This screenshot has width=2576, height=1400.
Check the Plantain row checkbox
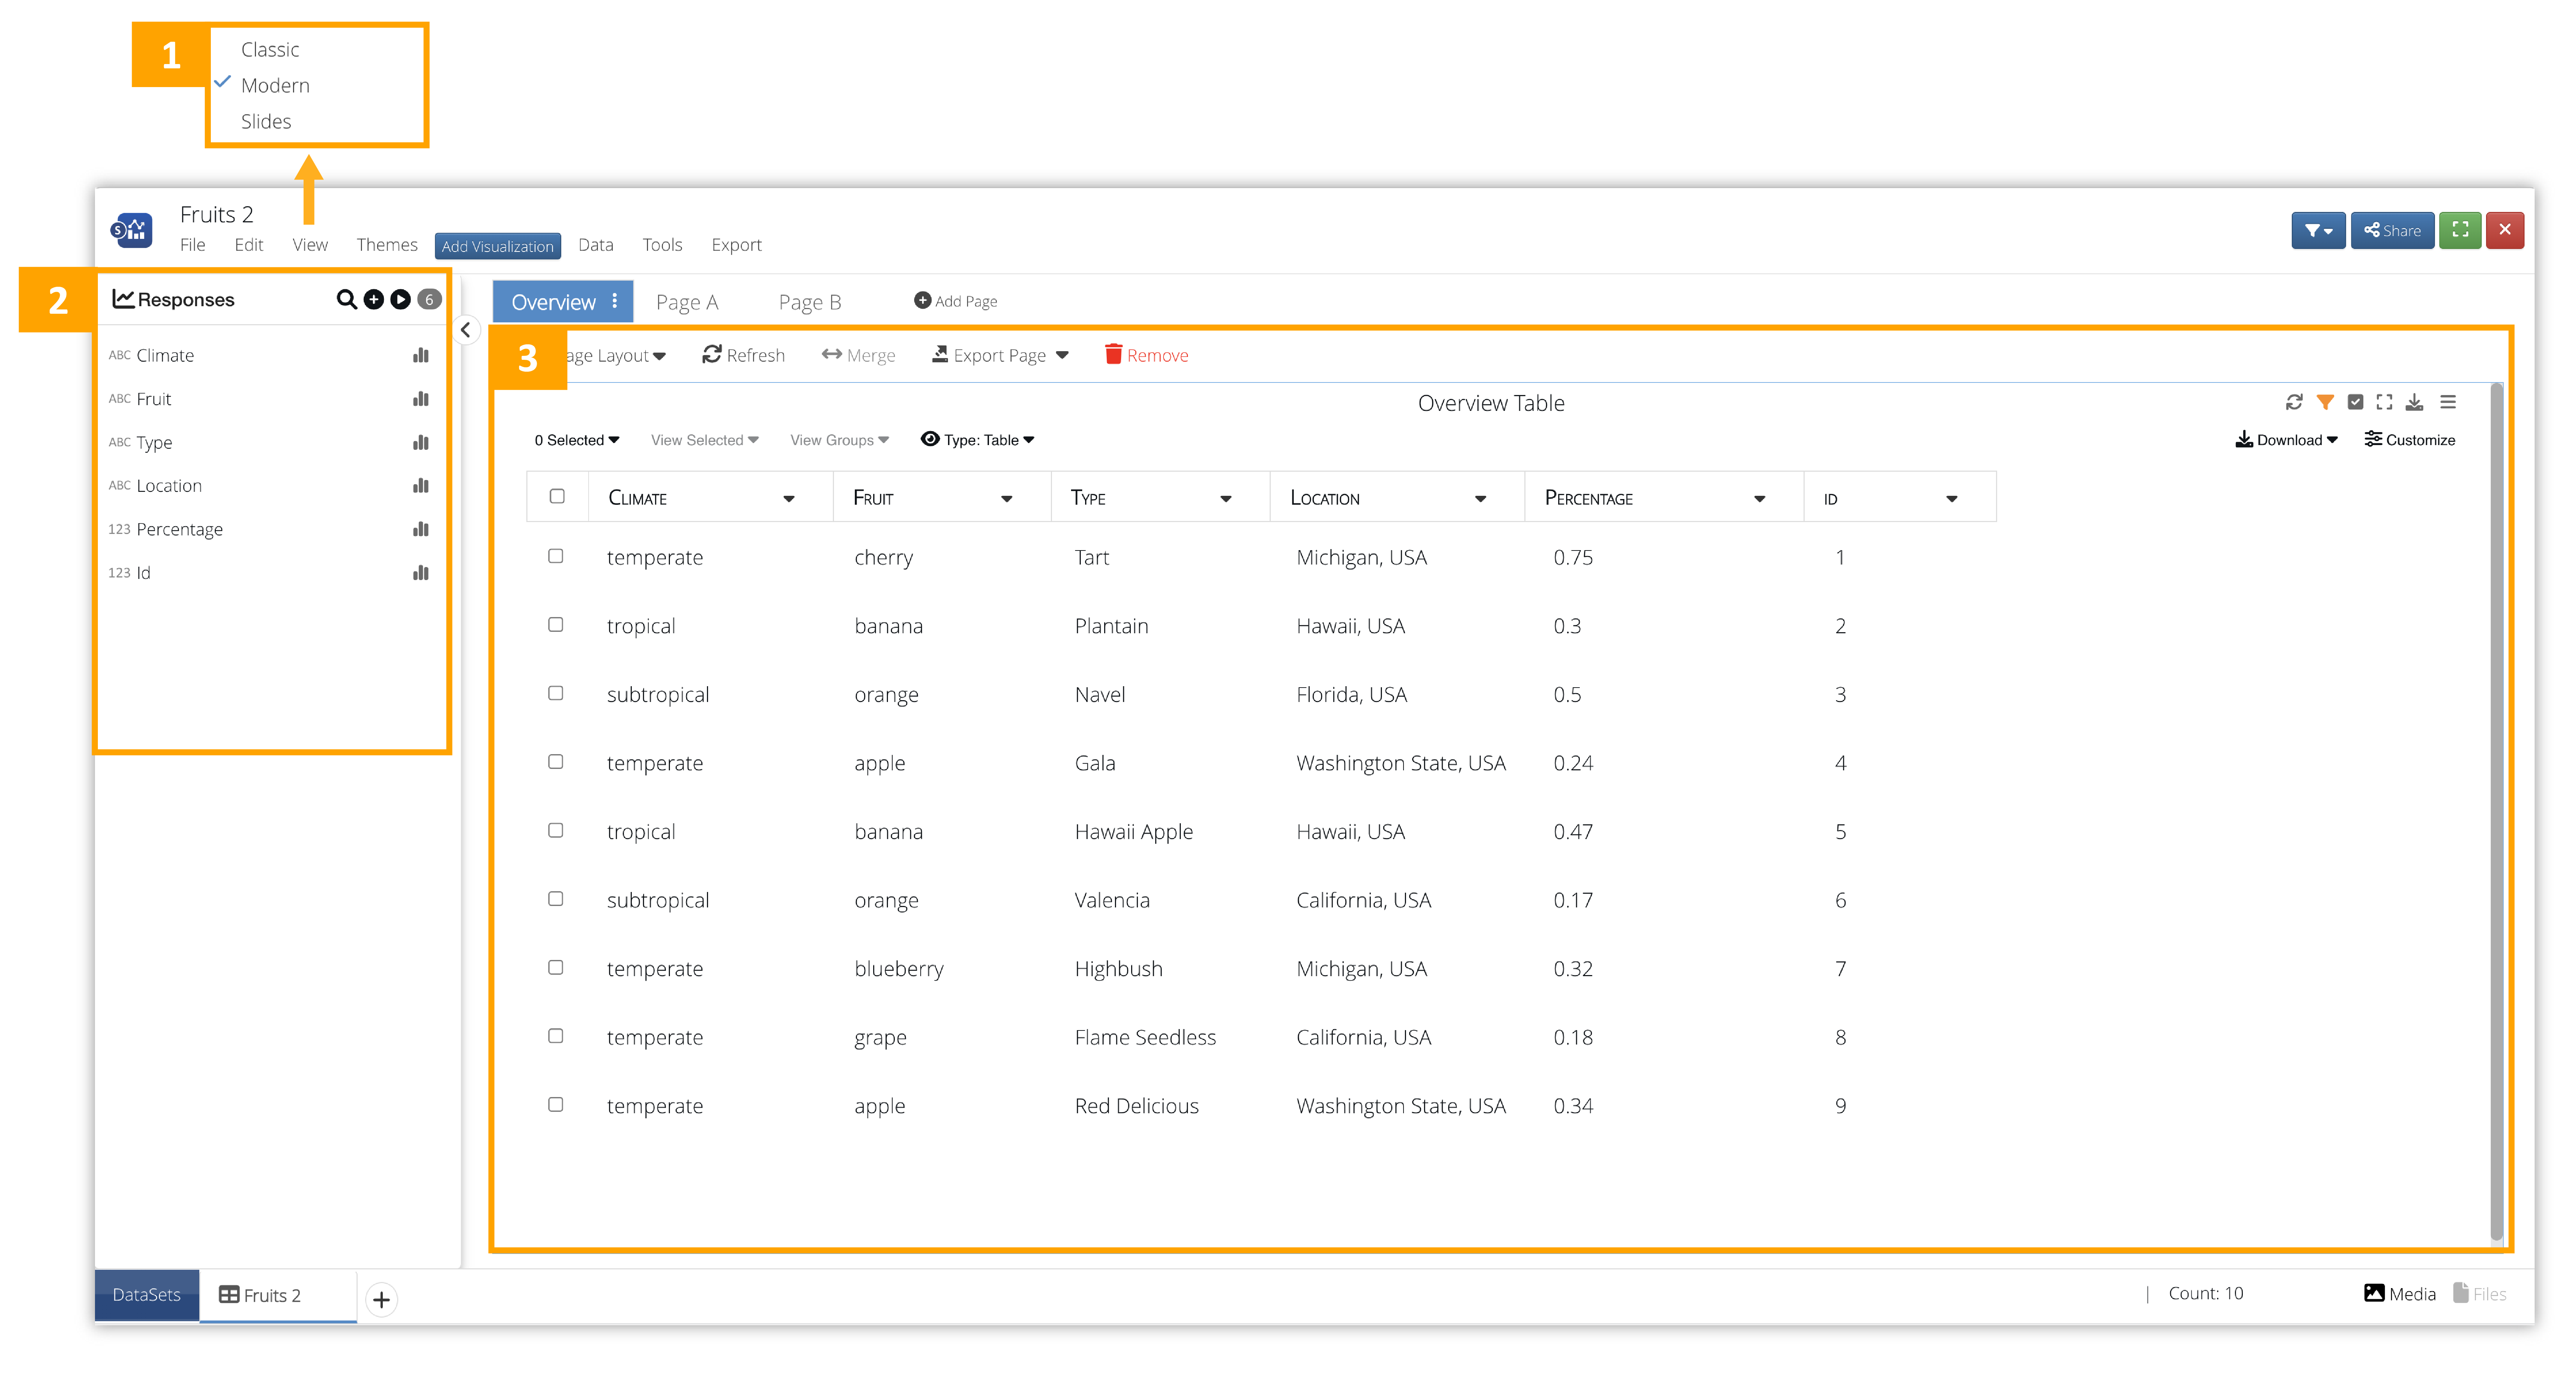coord(556,625)
